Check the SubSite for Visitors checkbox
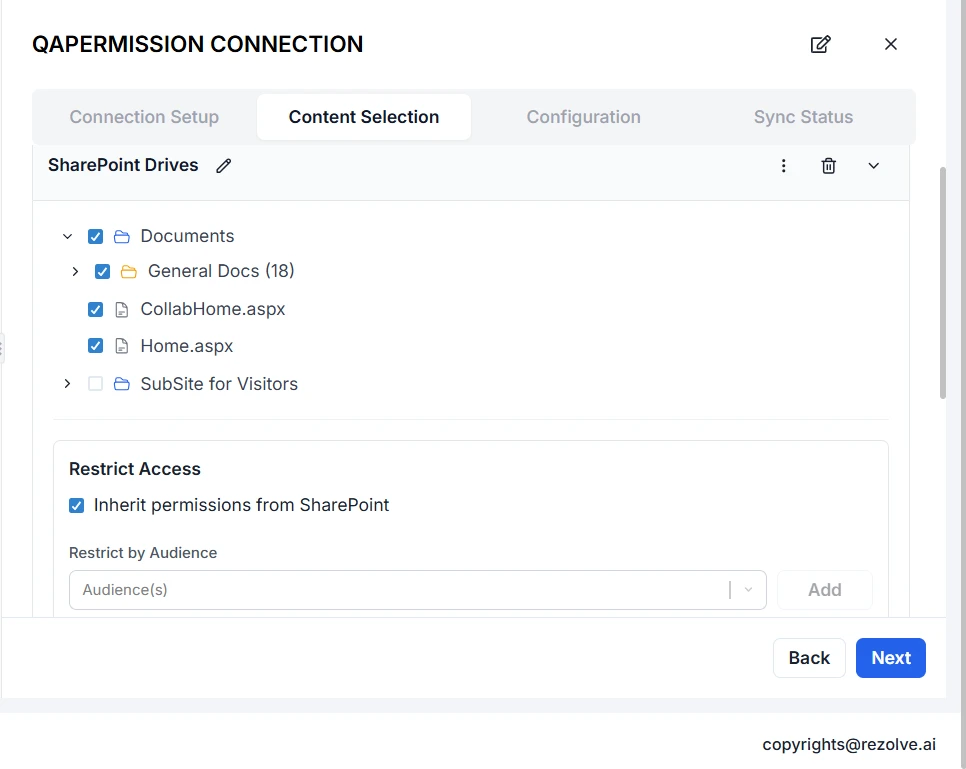 click(96, 384)
